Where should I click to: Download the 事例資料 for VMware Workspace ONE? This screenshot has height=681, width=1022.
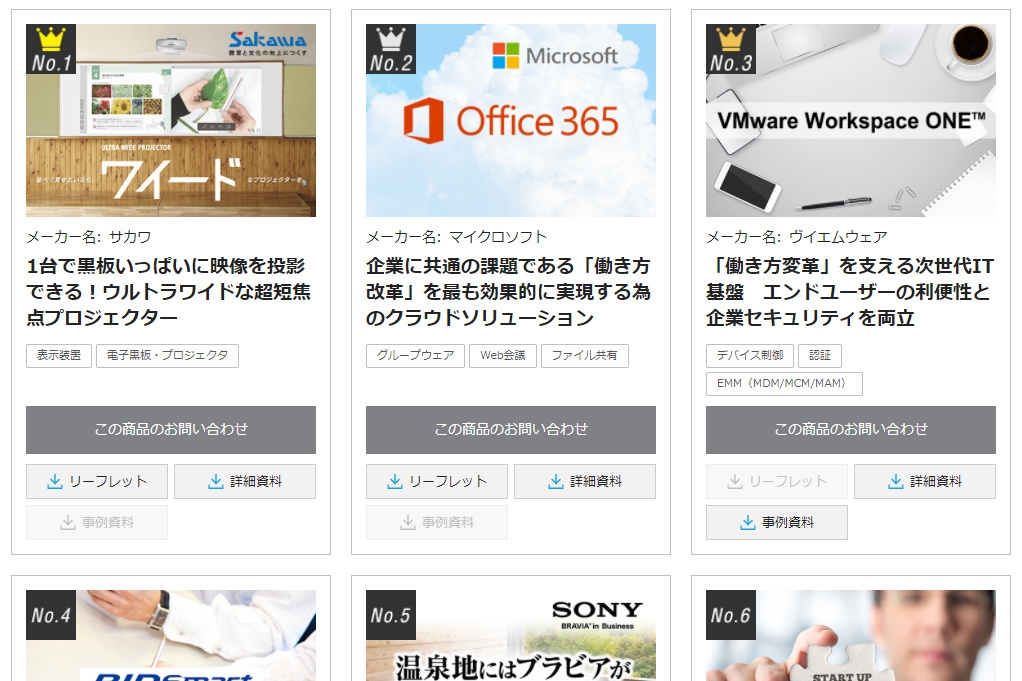(777, 523)
